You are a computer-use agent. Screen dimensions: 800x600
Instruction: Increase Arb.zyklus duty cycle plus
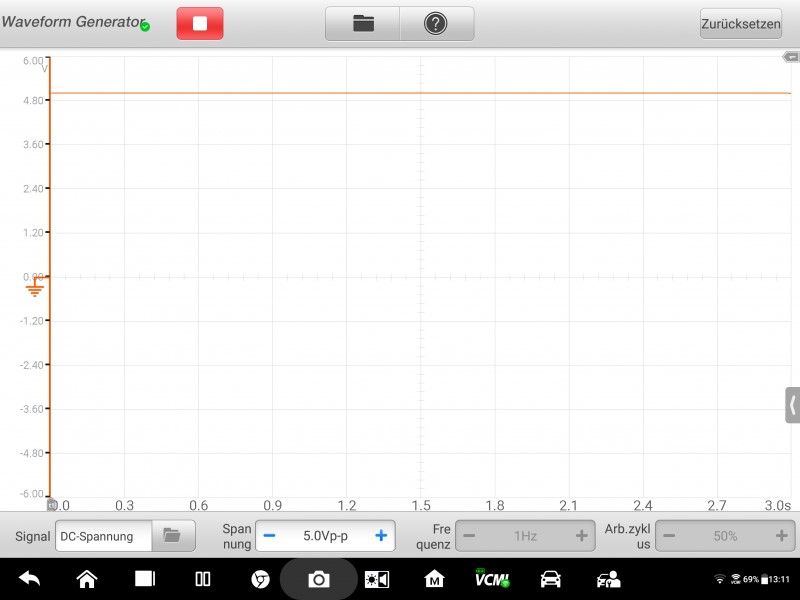[781, 536]
